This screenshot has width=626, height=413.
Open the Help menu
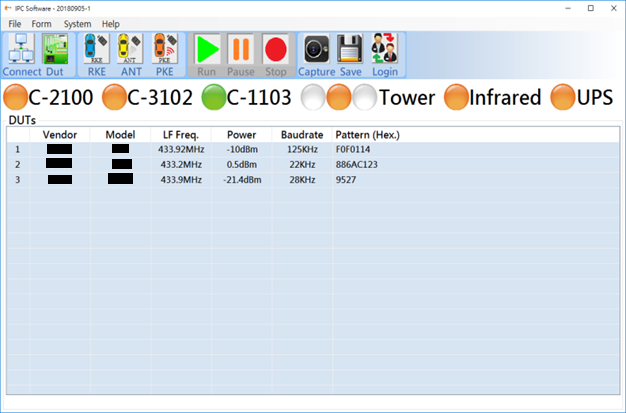[110, 23]
